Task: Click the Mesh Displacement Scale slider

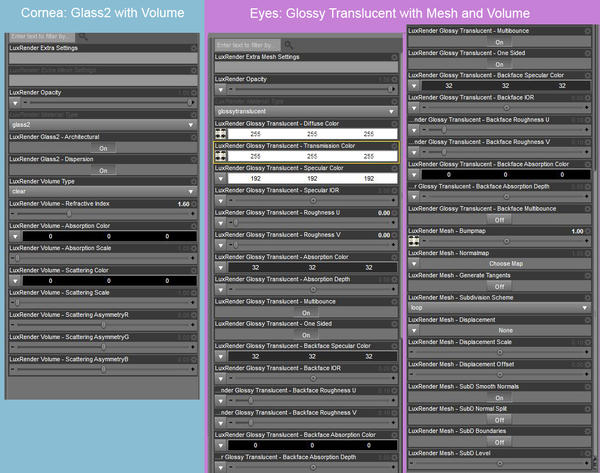Action: [x=499, y=352]
